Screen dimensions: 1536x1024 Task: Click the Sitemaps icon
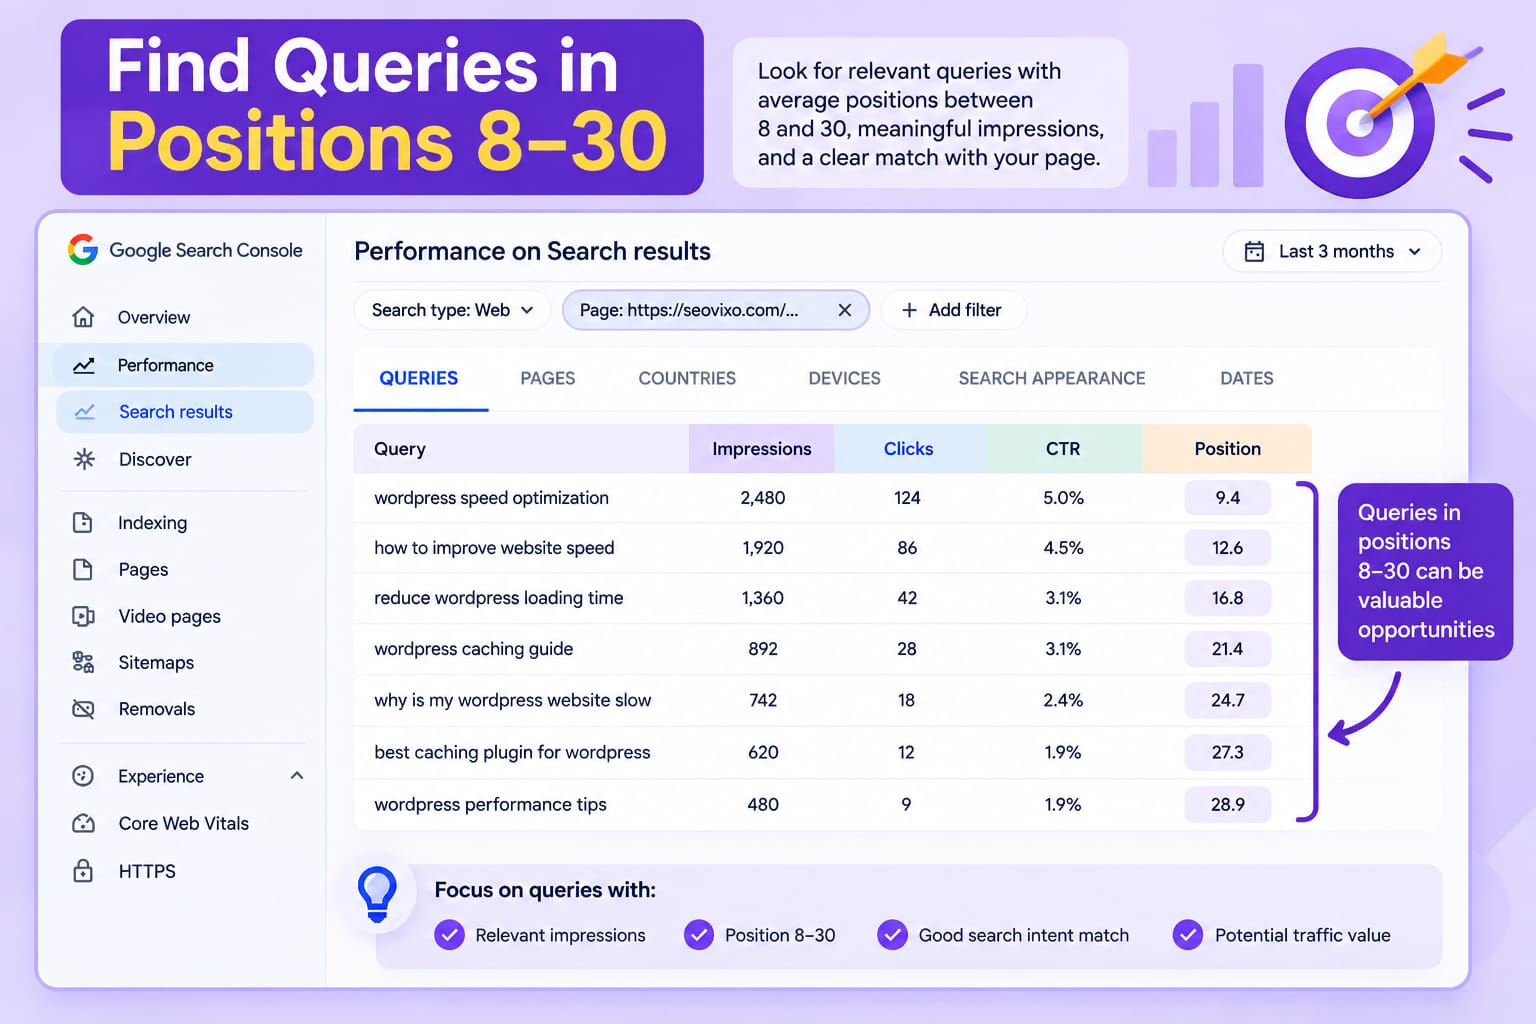tap(83, 662)
